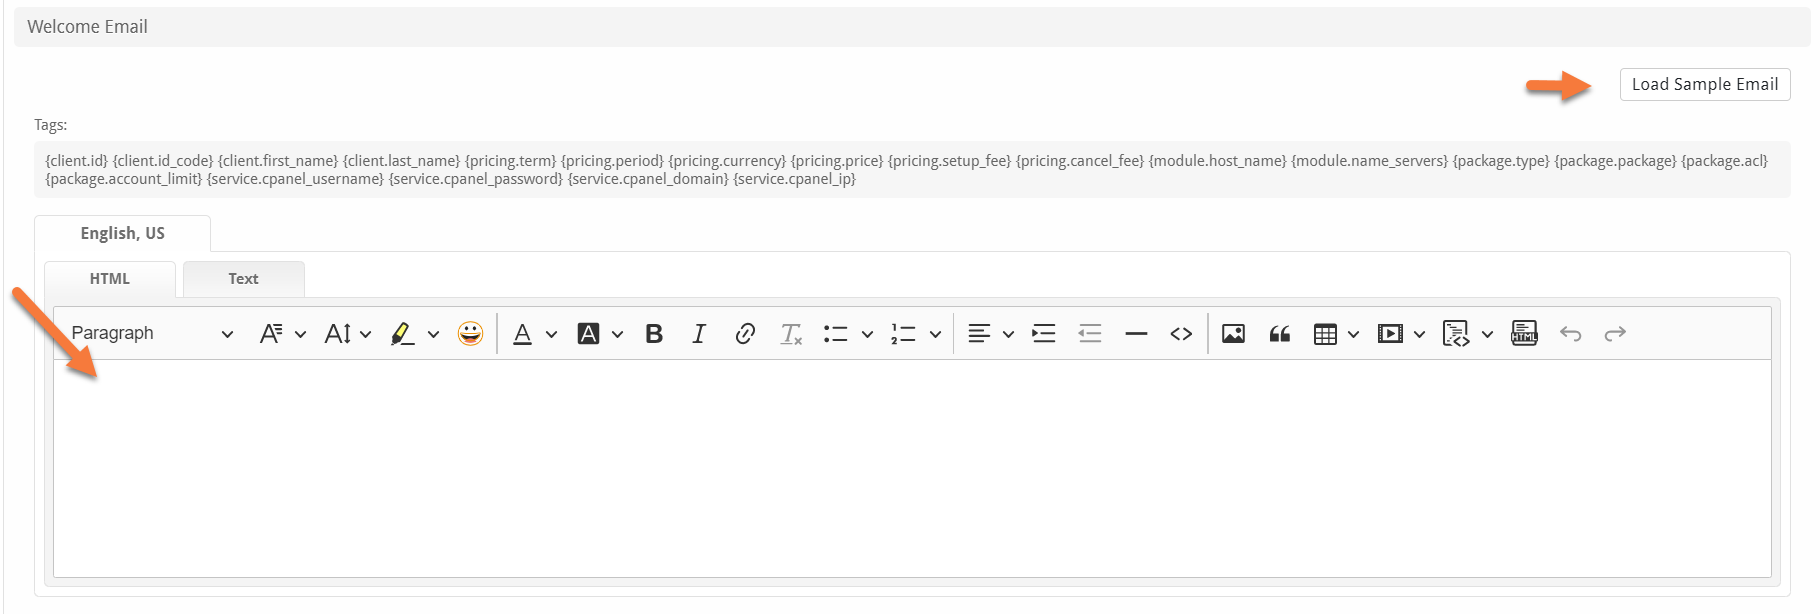Increase indent of the paragraph
Screen dimensions: 1820x614
[1044, 334]
